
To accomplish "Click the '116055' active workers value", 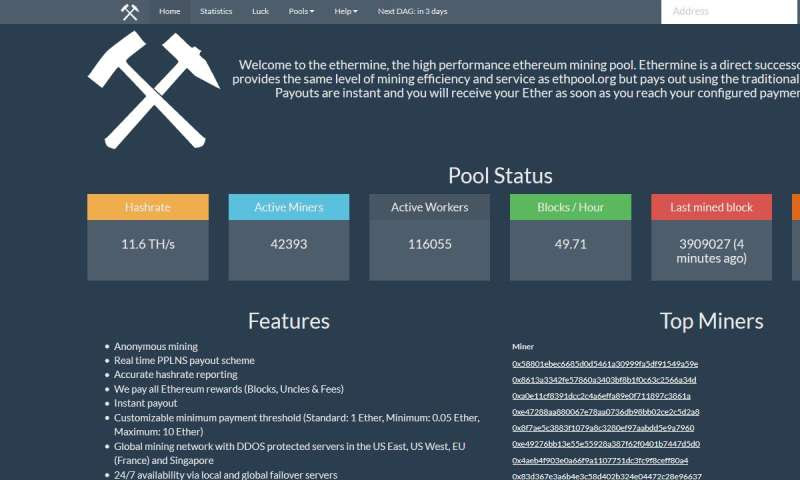I will [x=430, y=244].
